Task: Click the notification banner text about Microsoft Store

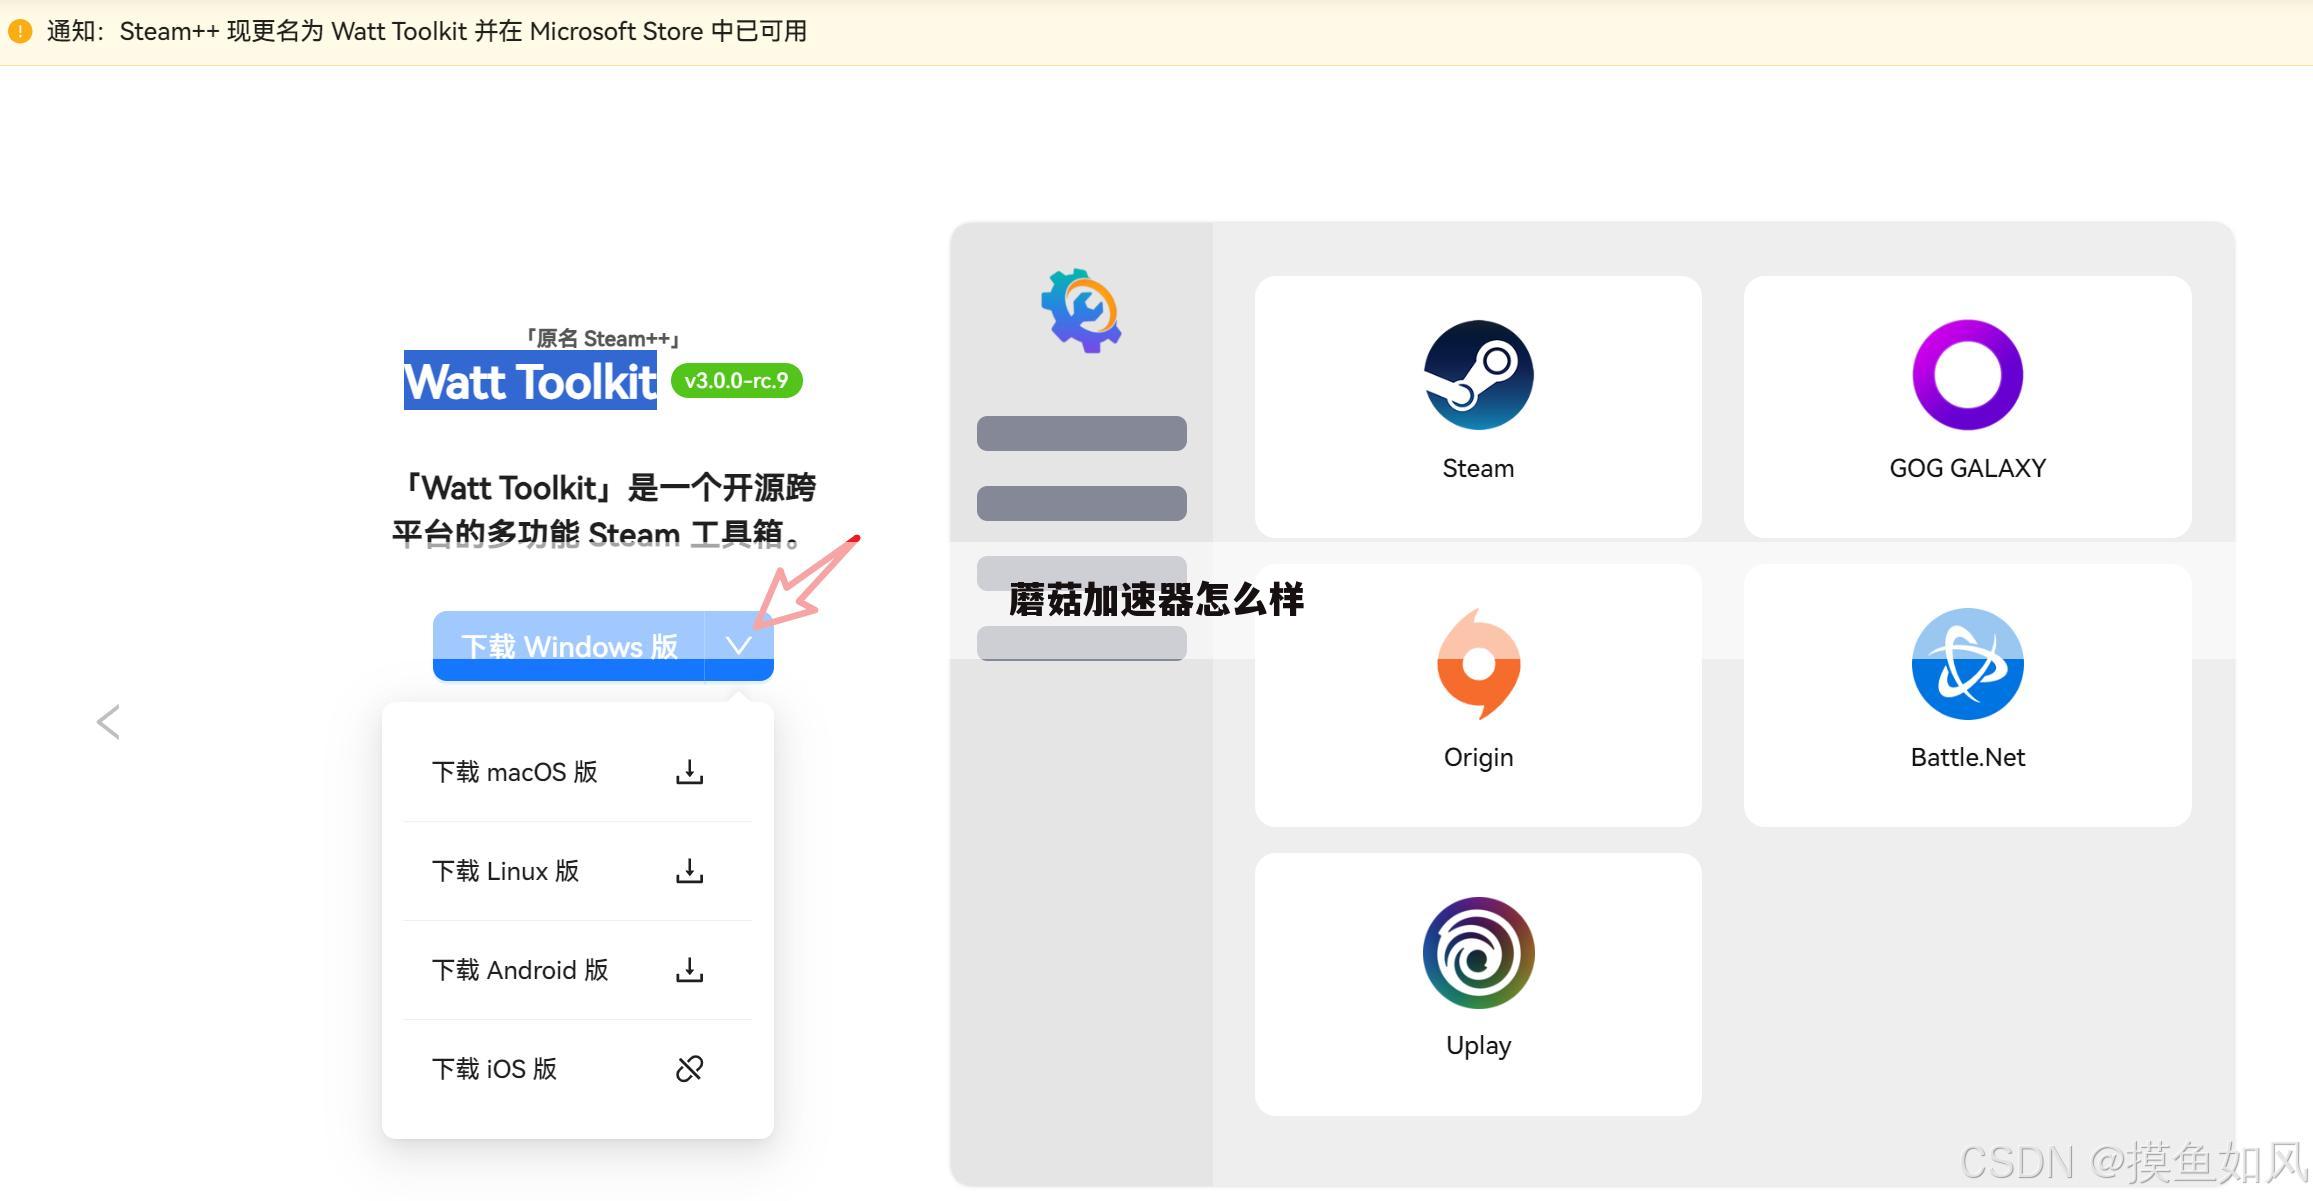Action: pos(427,32)
